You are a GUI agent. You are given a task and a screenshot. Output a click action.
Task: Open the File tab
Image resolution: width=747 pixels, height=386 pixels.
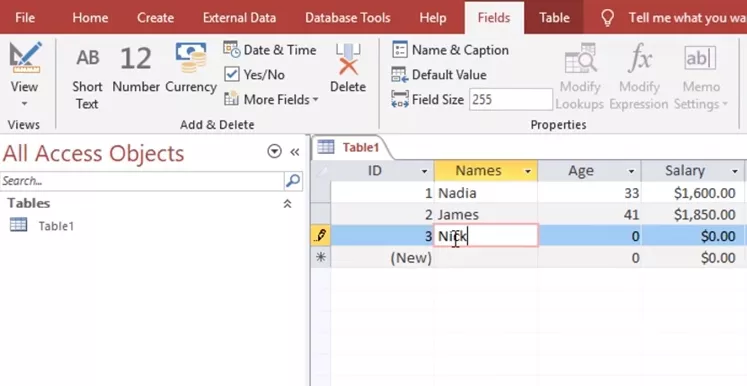point(25,18)
